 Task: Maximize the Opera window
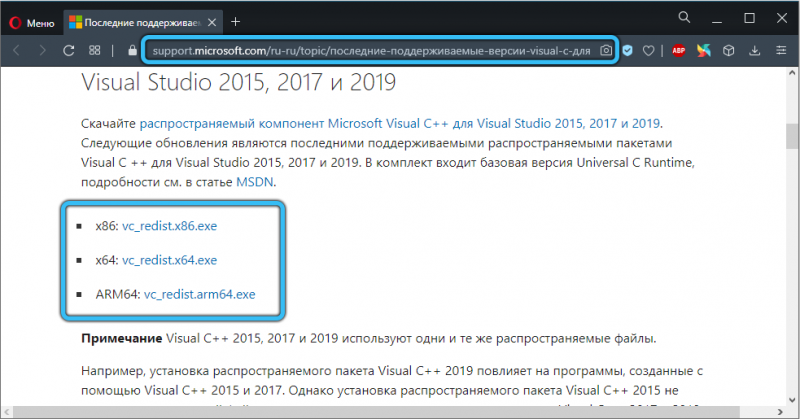749,18
